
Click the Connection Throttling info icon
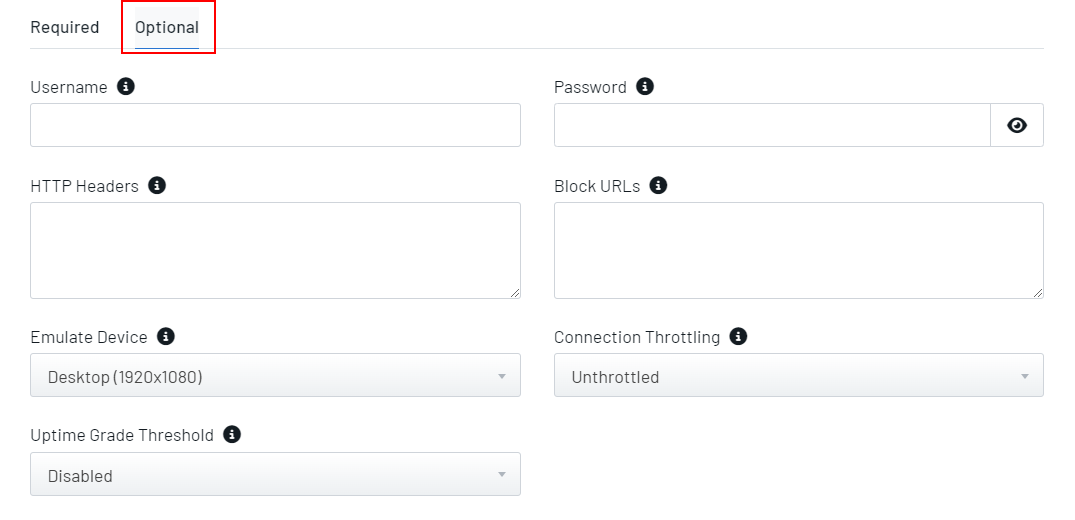738,336
